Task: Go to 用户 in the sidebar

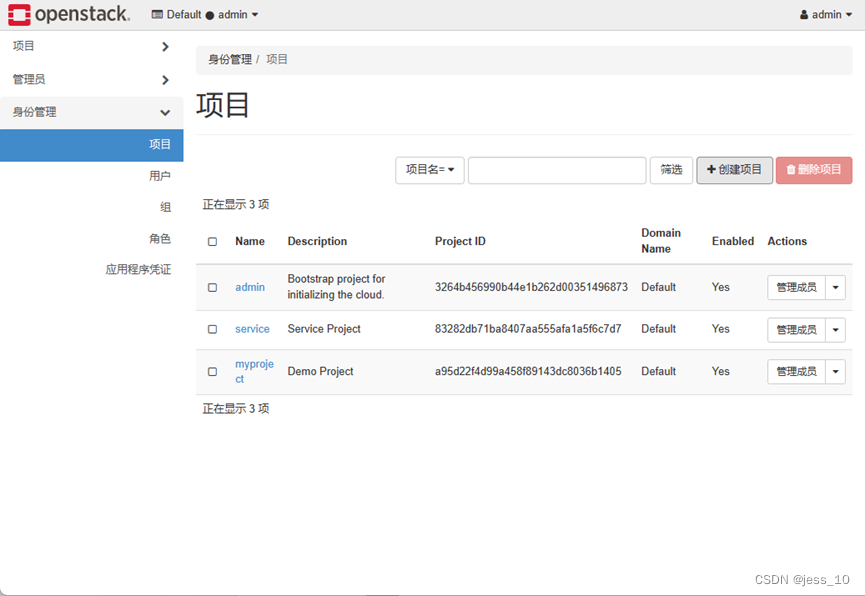Action: (159, 176)
